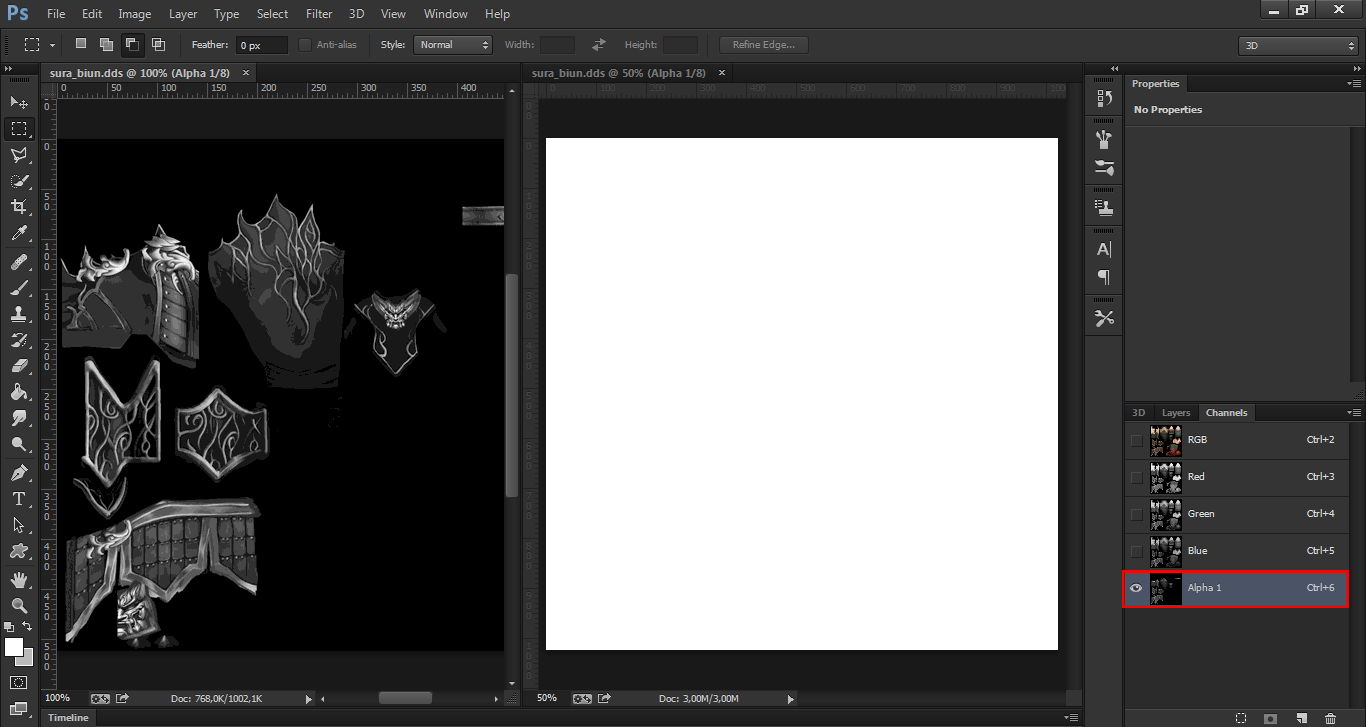Select the Hand tool
The width and height of the screenshot is (1366, 727).
tap(19, 579)
